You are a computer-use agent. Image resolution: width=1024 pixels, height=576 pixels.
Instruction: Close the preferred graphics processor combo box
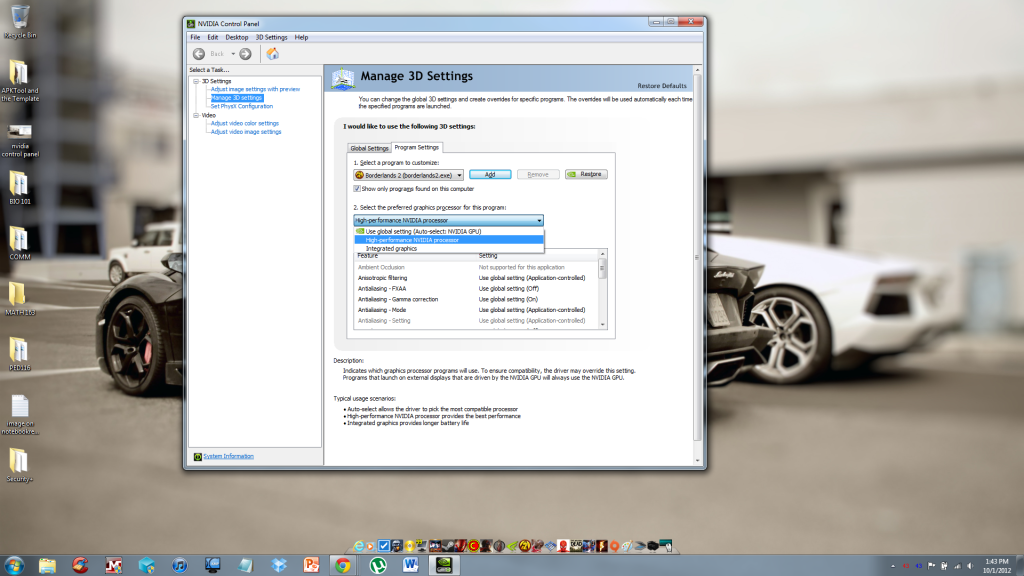click(x=448, y=220)
